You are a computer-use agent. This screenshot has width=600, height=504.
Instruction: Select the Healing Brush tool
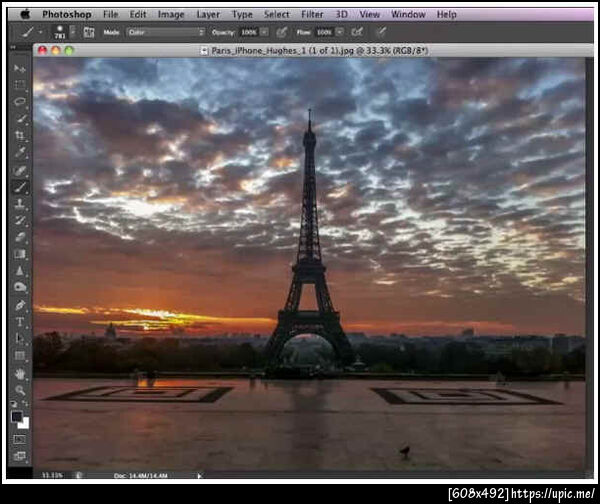point(19,170)
